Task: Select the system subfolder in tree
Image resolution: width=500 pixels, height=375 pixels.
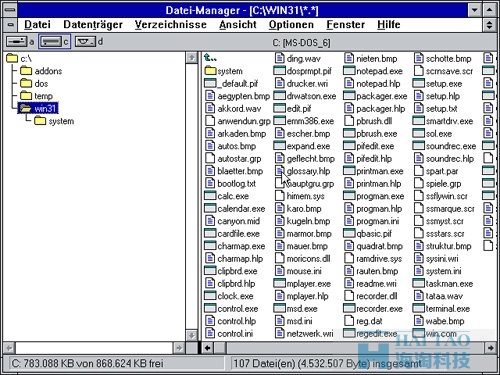Action: 54,121
